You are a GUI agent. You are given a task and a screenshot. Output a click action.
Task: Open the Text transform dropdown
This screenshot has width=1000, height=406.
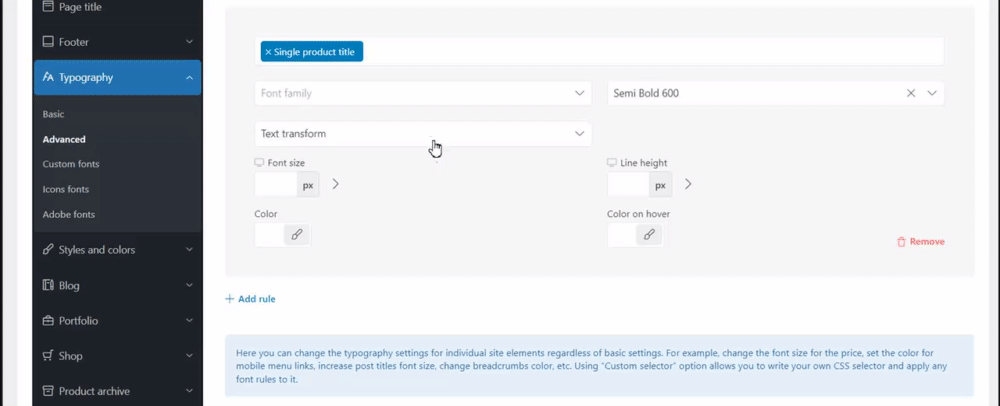[x=423, y=134]
